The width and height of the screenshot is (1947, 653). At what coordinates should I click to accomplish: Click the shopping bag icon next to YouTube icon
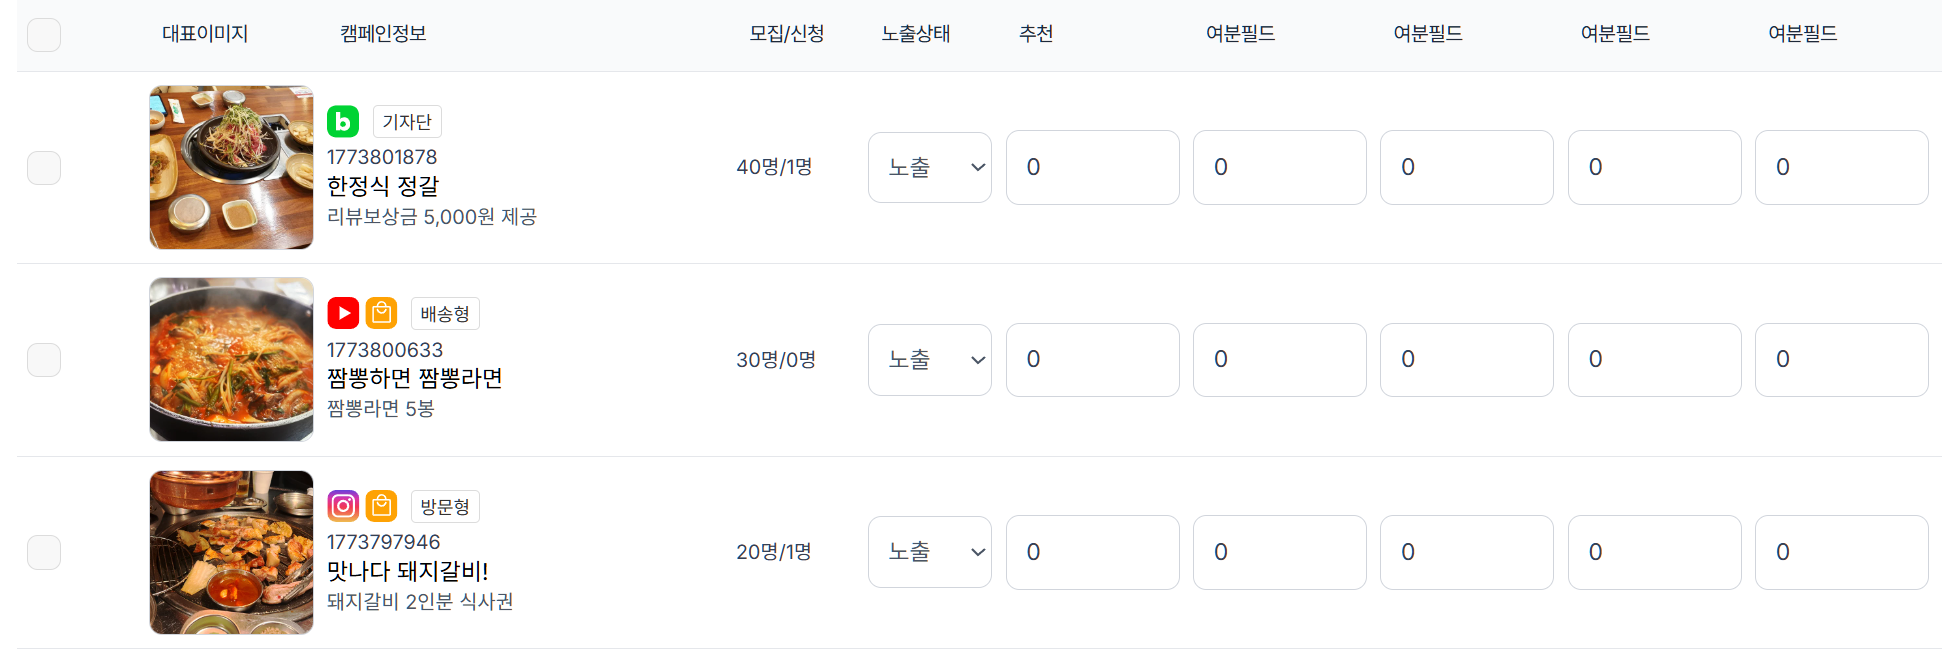(381, 313)
